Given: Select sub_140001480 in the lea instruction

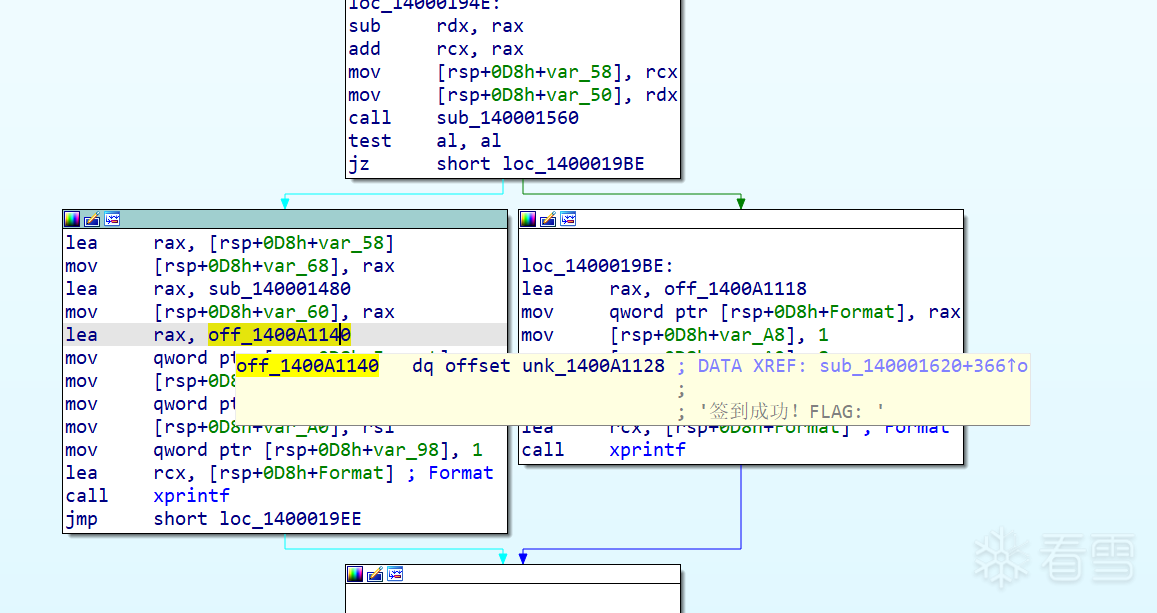Looking at the screenshot, I should pos(280,289).
